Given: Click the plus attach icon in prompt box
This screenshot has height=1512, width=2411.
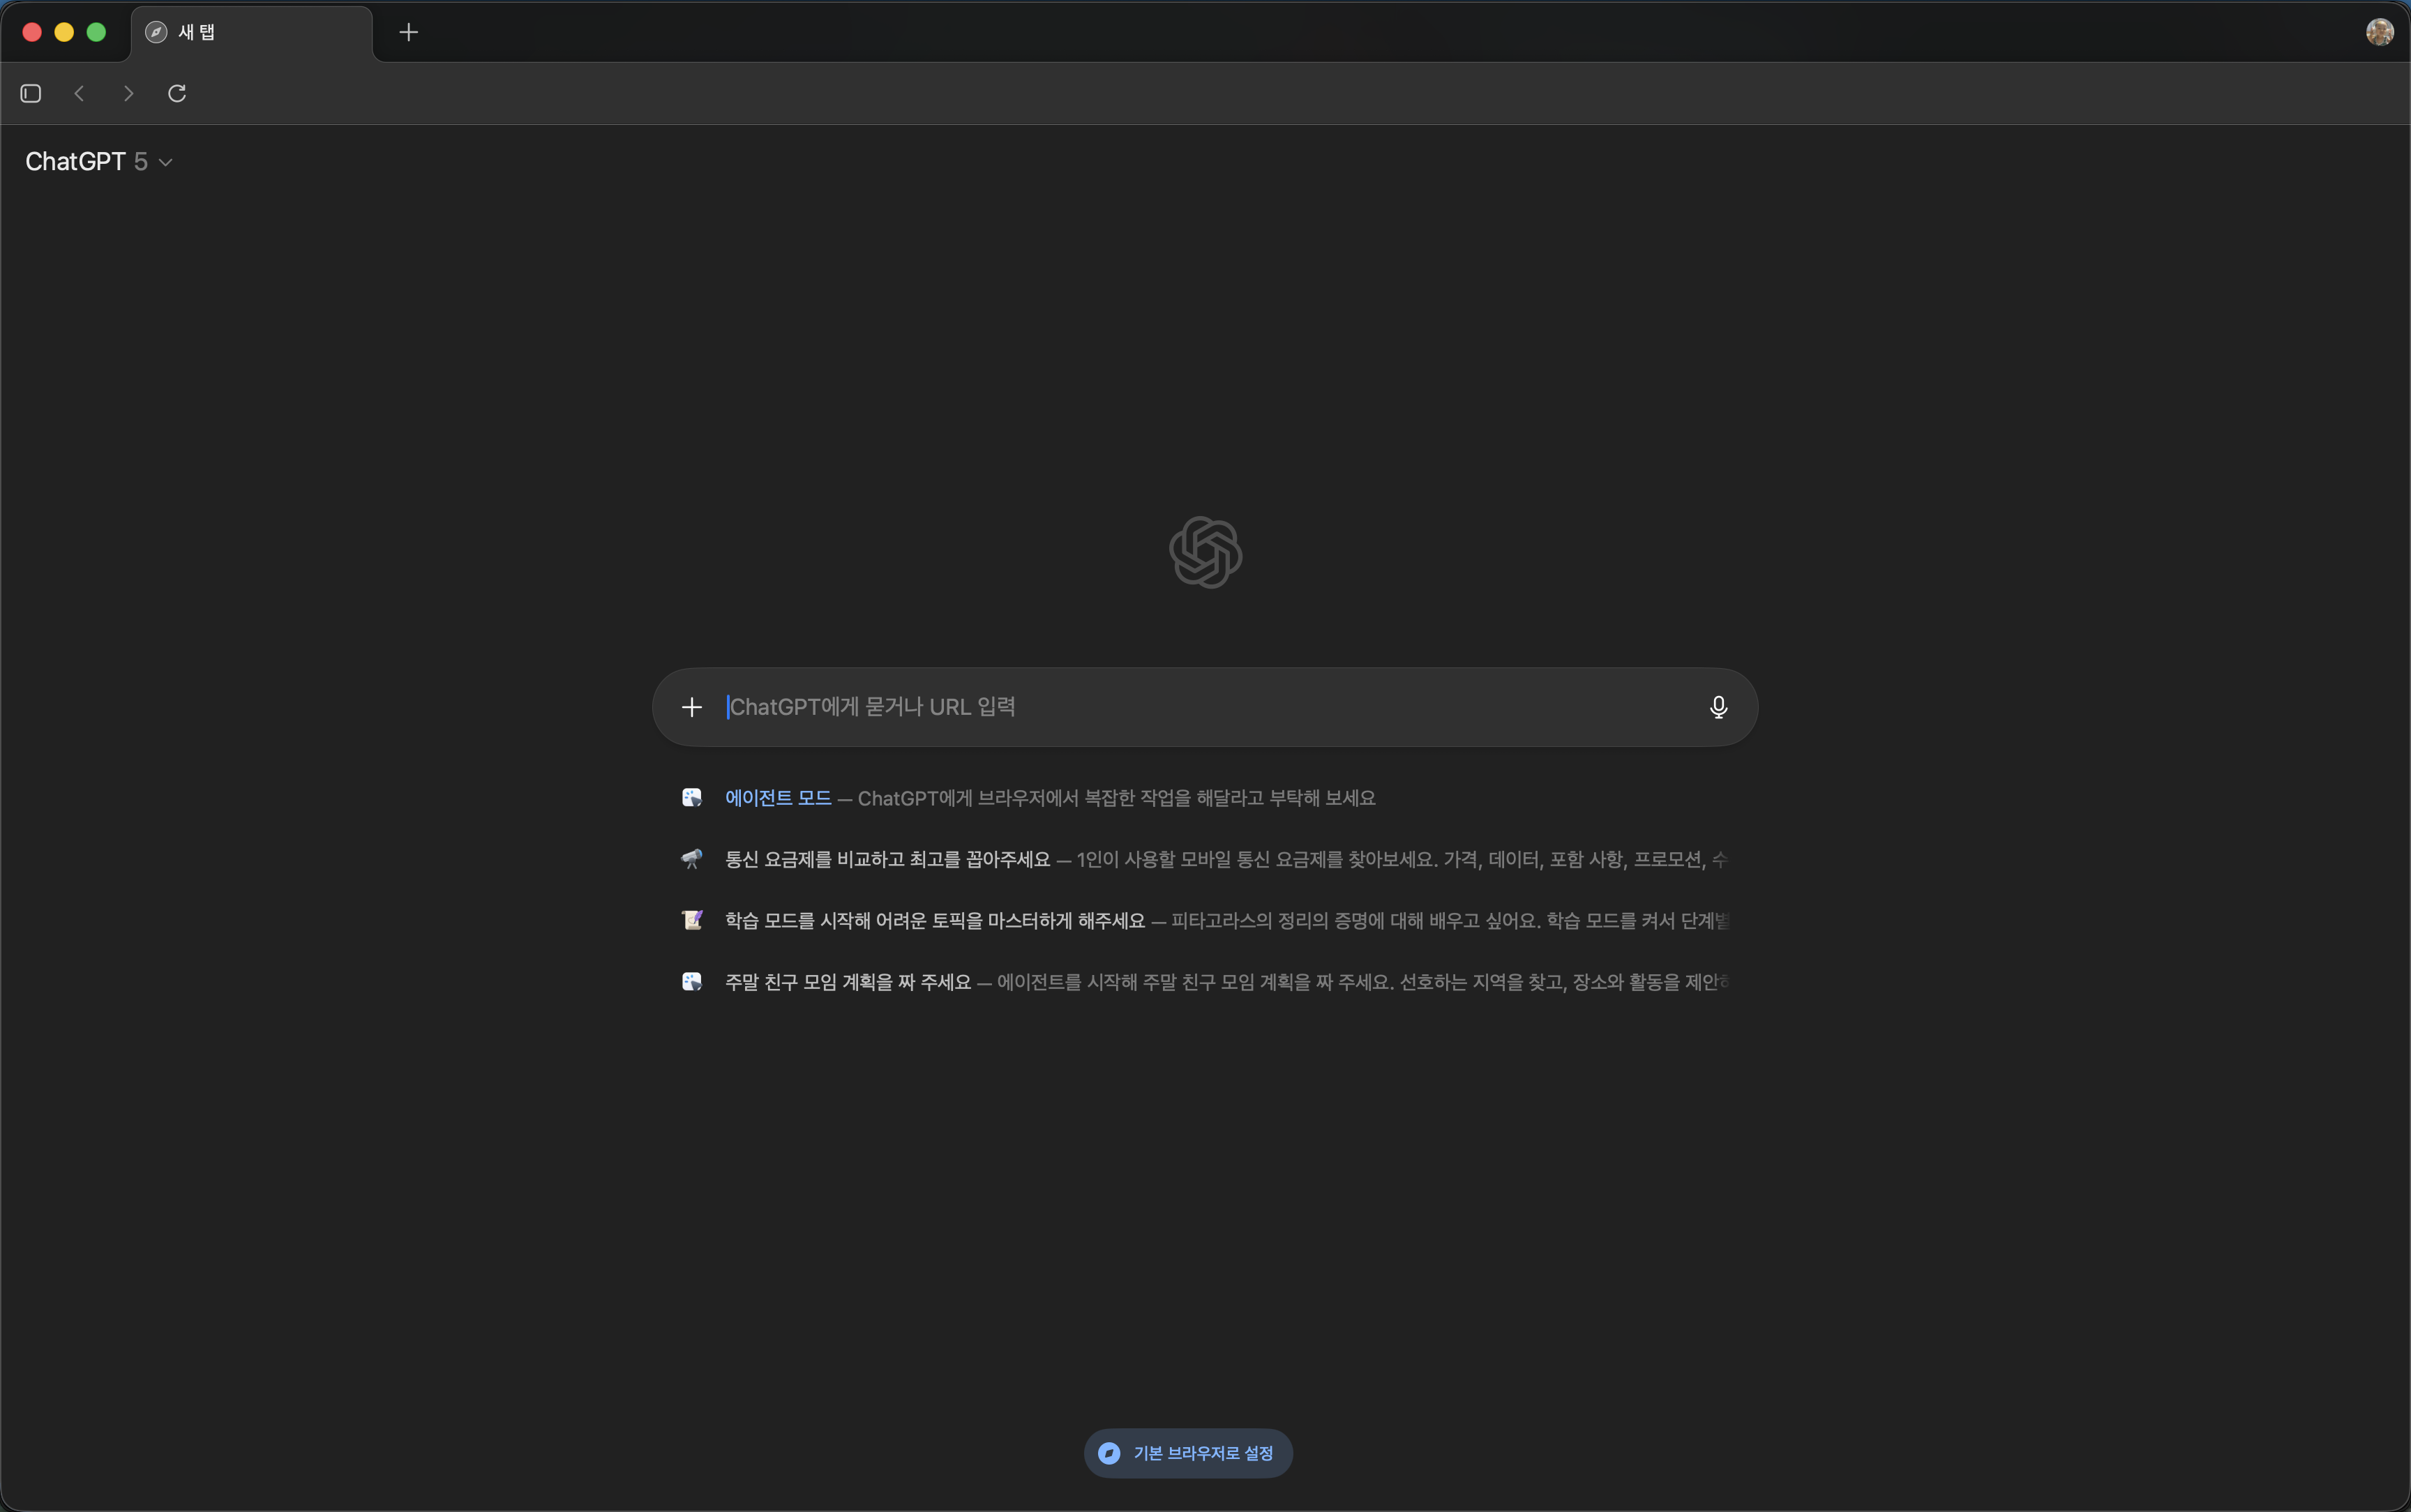Looking at the screenshot, I should [x=692, y=707].
